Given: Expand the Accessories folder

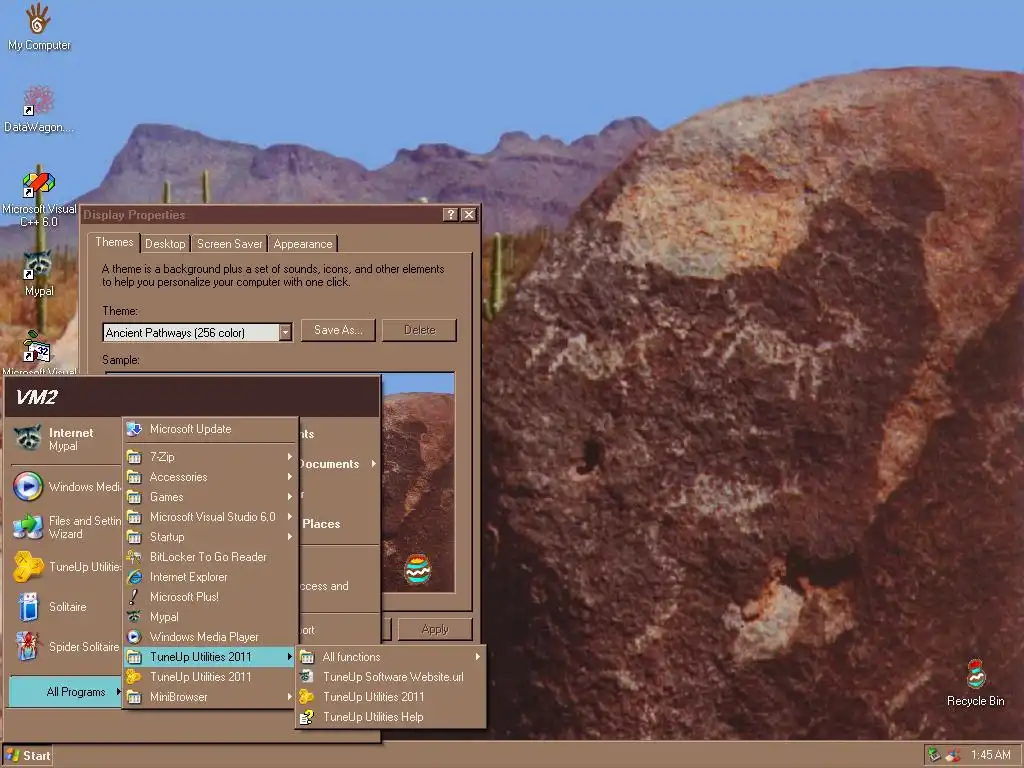Looking at the screenshot, I should [x=210, y=477].
